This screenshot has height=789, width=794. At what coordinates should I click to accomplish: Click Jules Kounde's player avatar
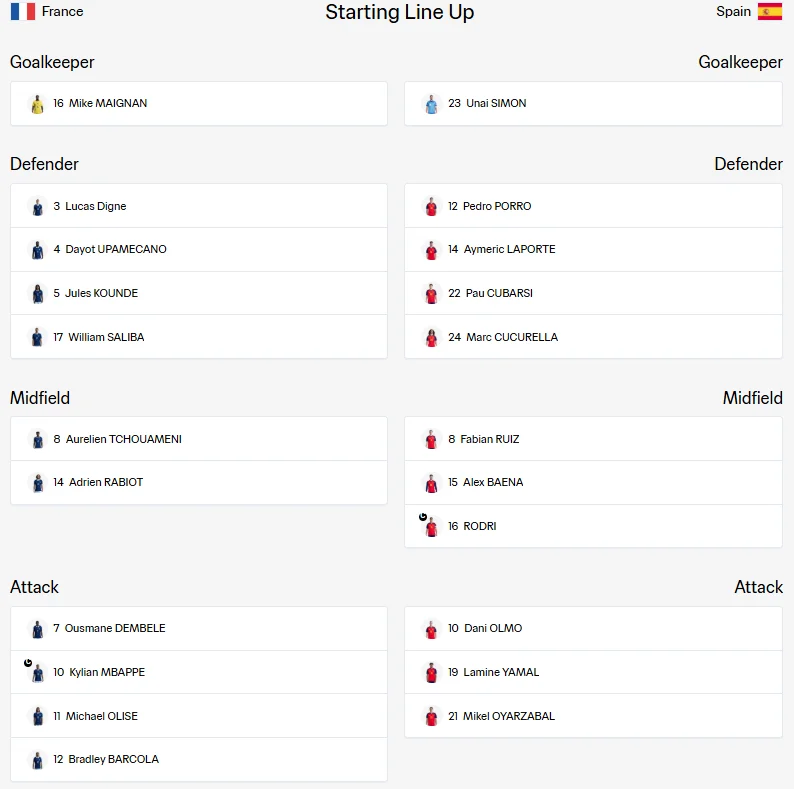37,294
